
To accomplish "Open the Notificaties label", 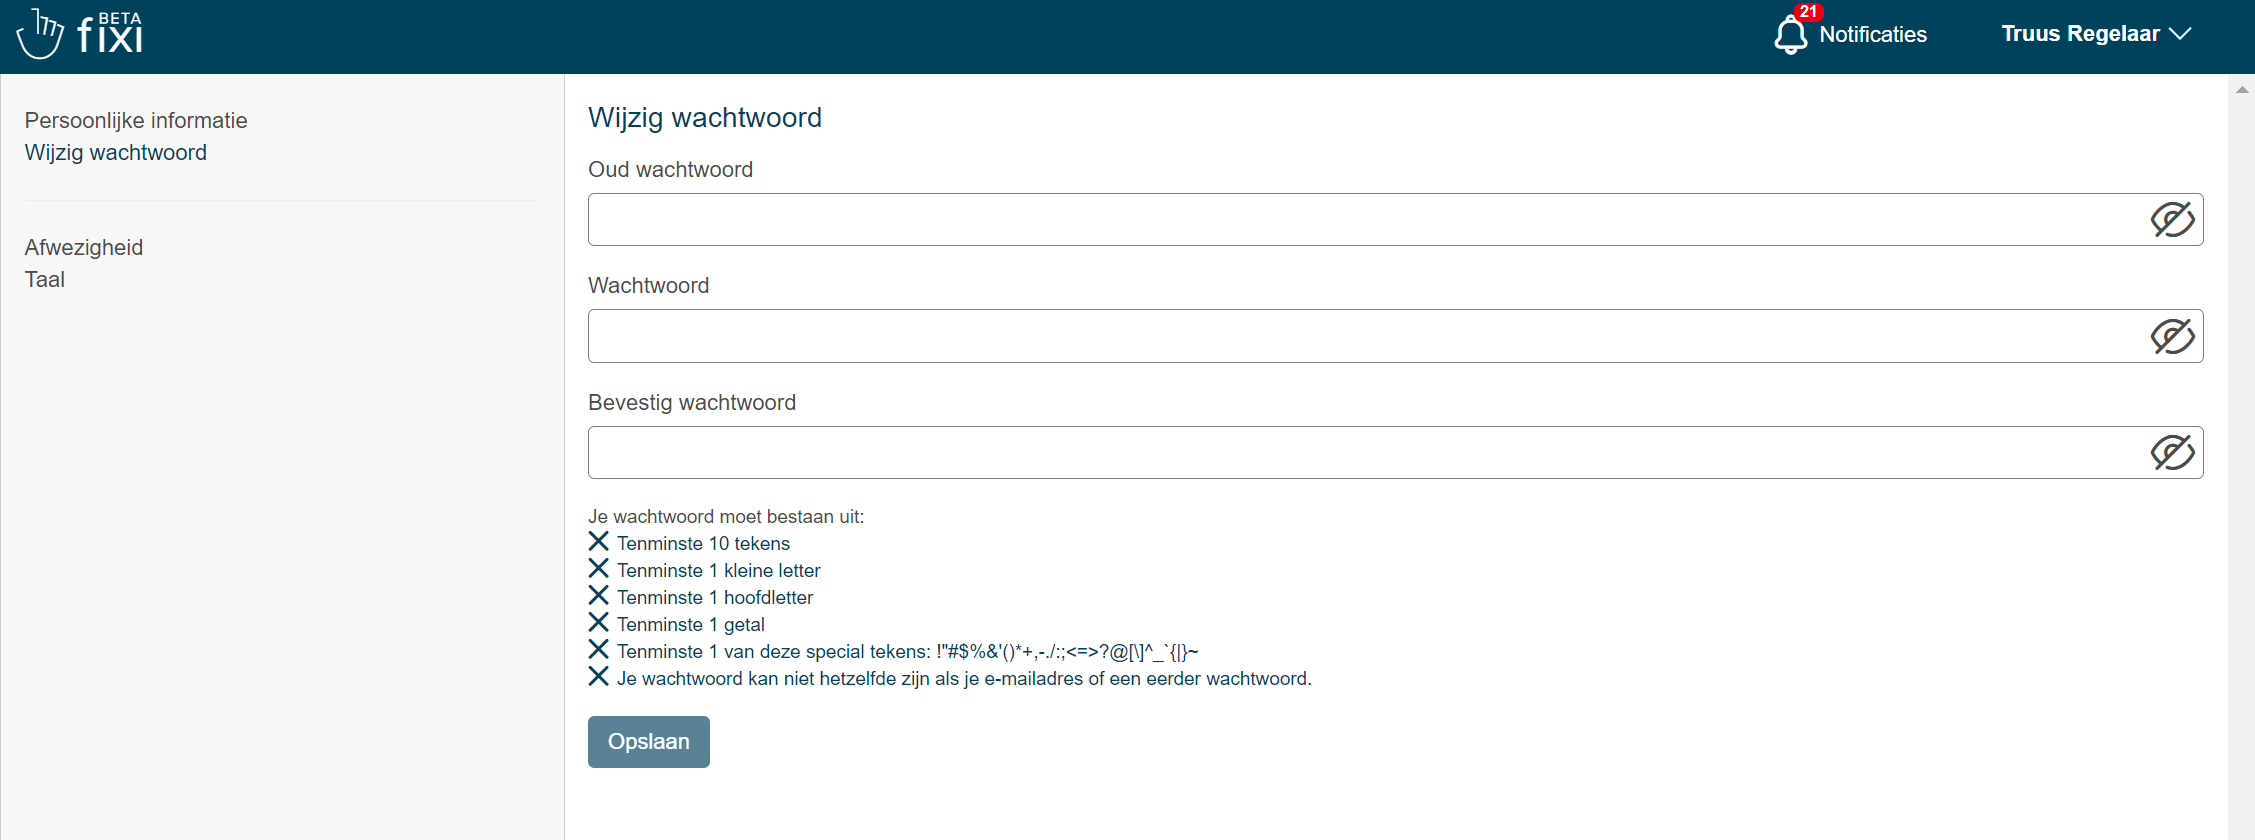I will click(1873, 34).
